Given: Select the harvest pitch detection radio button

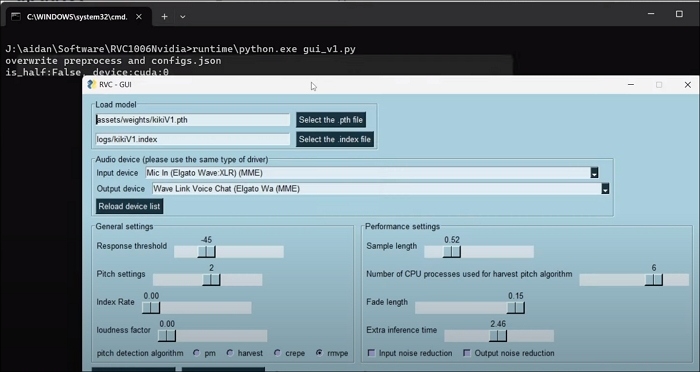Looking at the screenshot, I should [230, 353].
